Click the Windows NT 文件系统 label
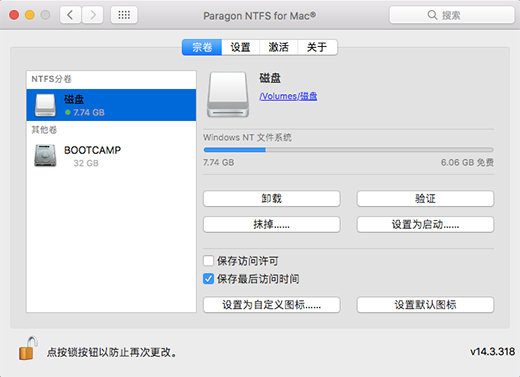This screenshot has width=520, height=377. 247,137
